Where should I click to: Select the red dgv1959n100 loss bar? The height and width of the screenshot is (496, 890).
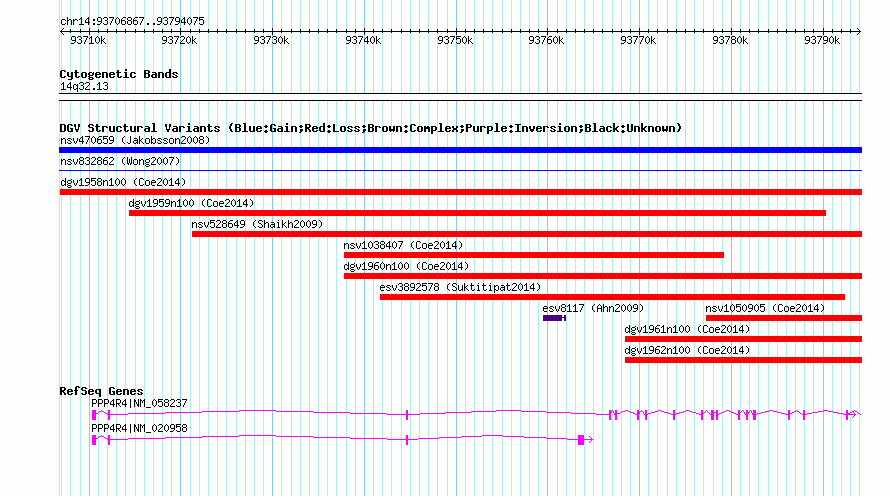click(x=477, y=213)
